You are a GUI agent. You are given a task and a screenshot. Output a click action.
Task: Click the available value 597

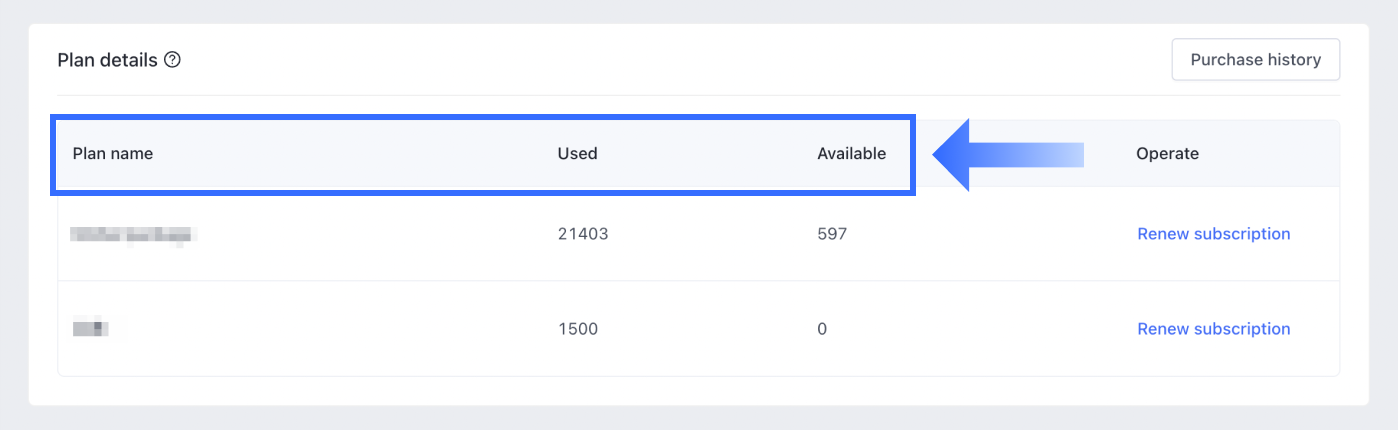tap(831, 234)
